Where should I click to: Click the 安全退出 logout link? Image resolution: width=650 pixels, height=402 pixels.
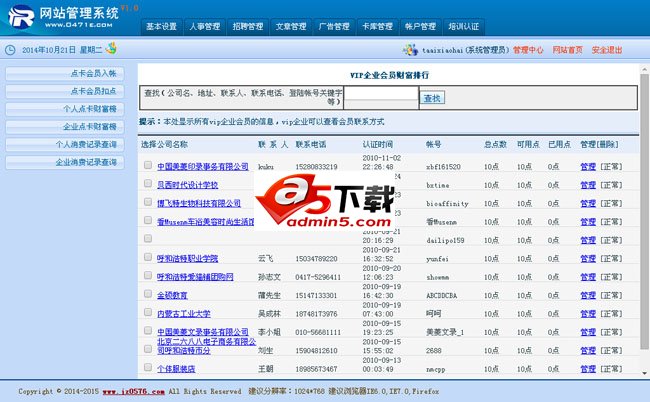click(x=607, y=50)
